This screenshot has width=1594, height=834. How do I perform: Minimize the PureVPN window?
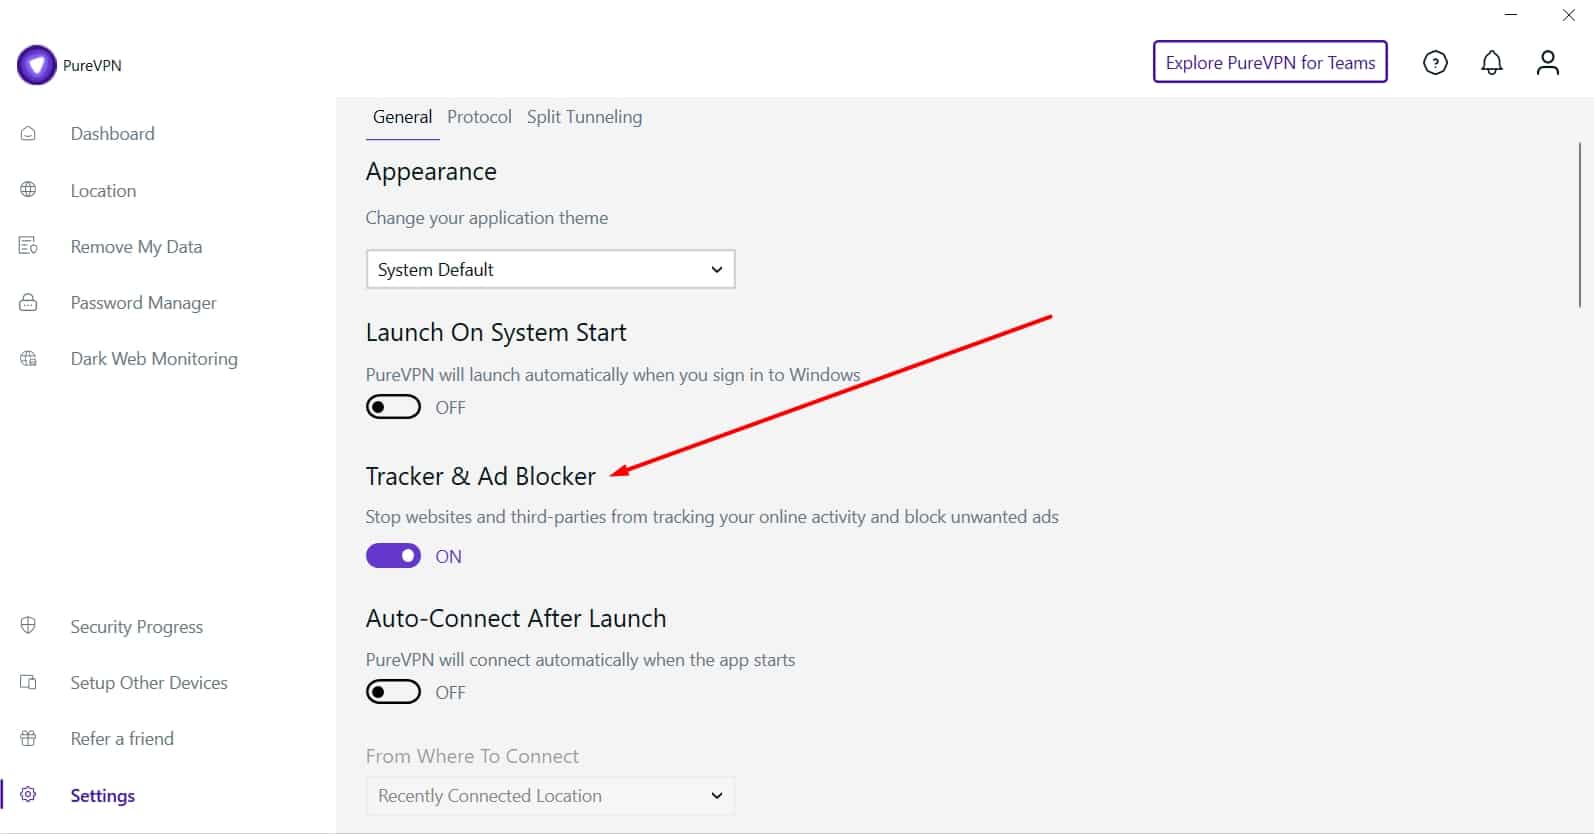pos(1511,15)
